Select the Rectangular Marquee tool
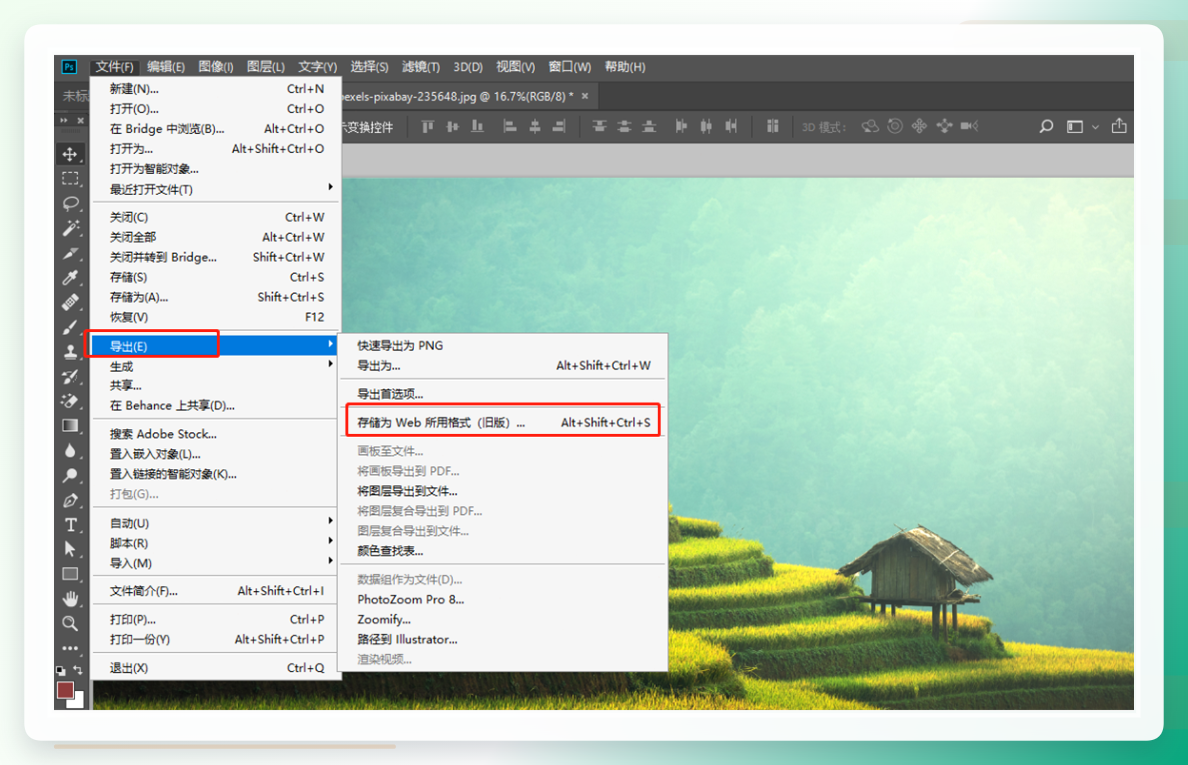 tap(70, 179)
